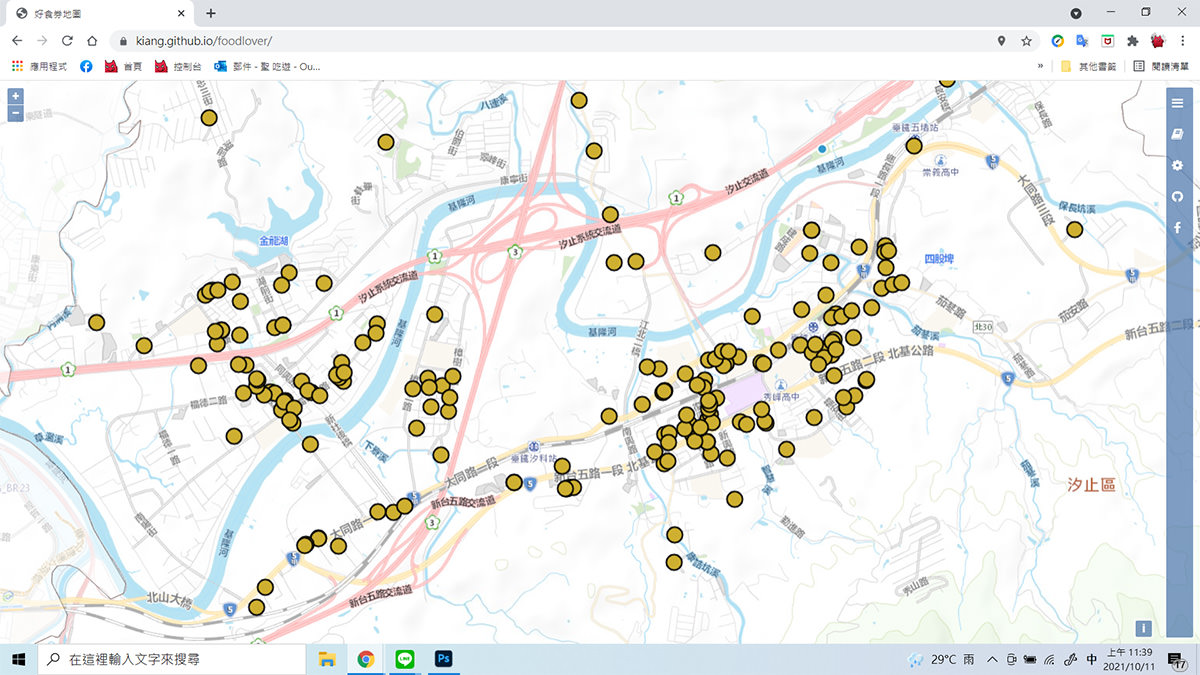Image resolution: width=1200 pixels, height=675 pixels.
Task: Zoom in the map with plus button
Action: click(15, 97)
